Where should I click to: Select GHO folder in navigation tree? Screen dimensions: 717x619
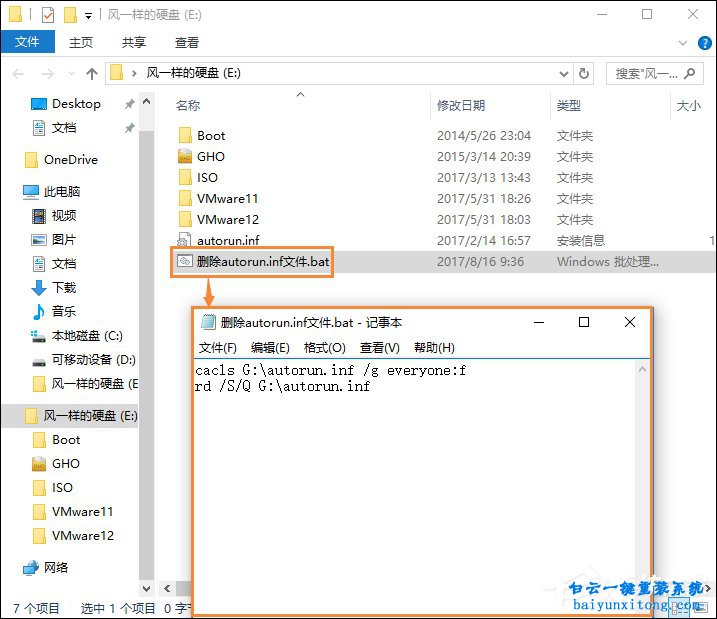[65, 464]
